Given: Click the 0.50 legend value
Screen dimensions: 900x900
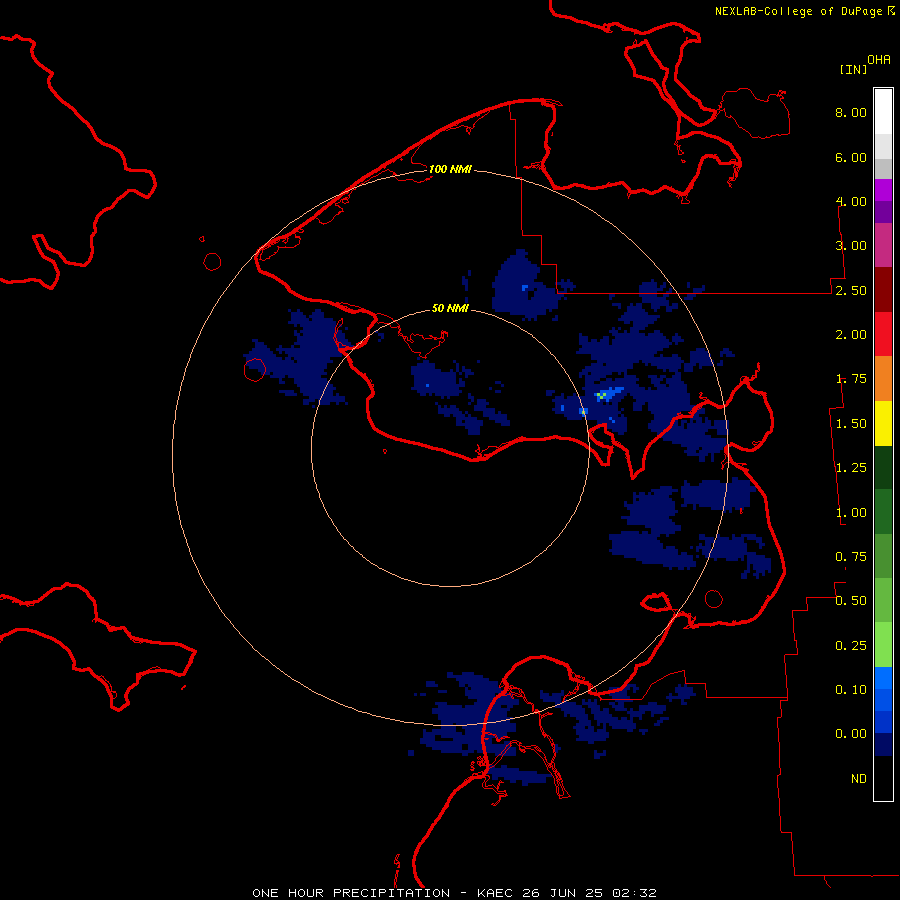Looking at the screenshot, I should click(x=851, y=601).
